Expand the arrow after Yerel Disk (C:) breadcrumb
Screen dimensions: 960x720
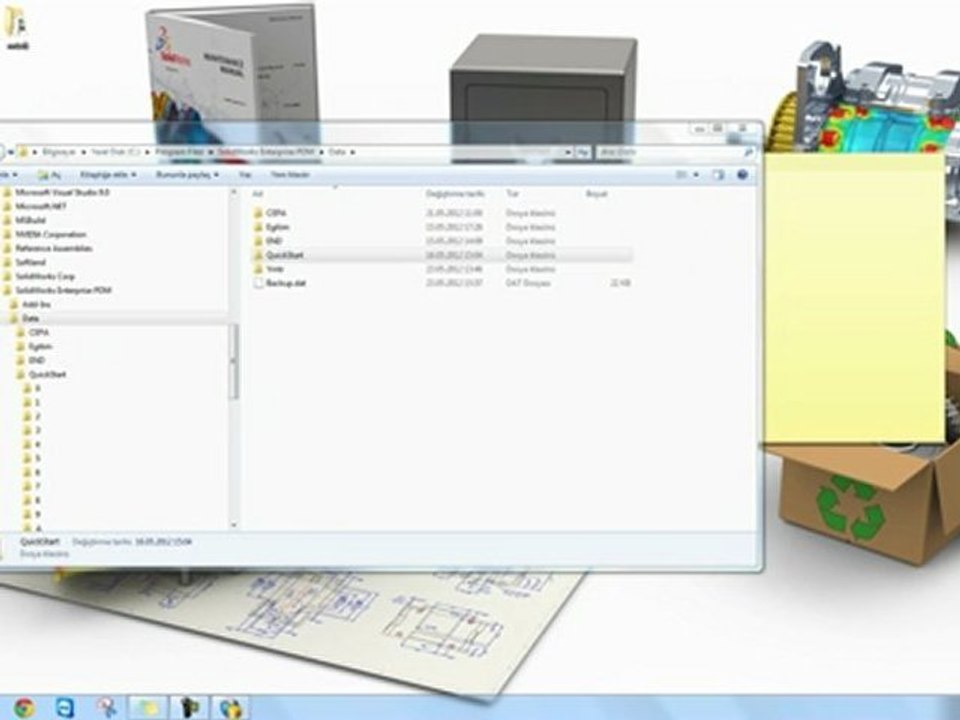[148, 152]
